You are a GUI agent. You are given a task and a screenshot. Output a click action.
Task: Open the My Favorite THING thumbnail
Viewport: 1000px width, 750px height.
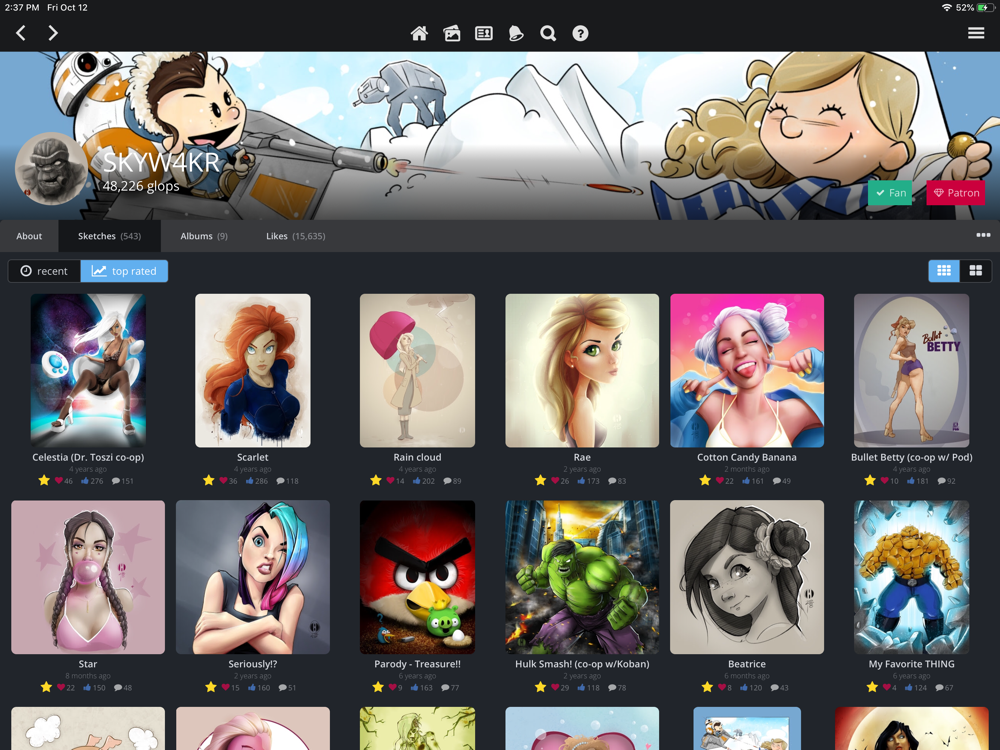tap(911, 577)
